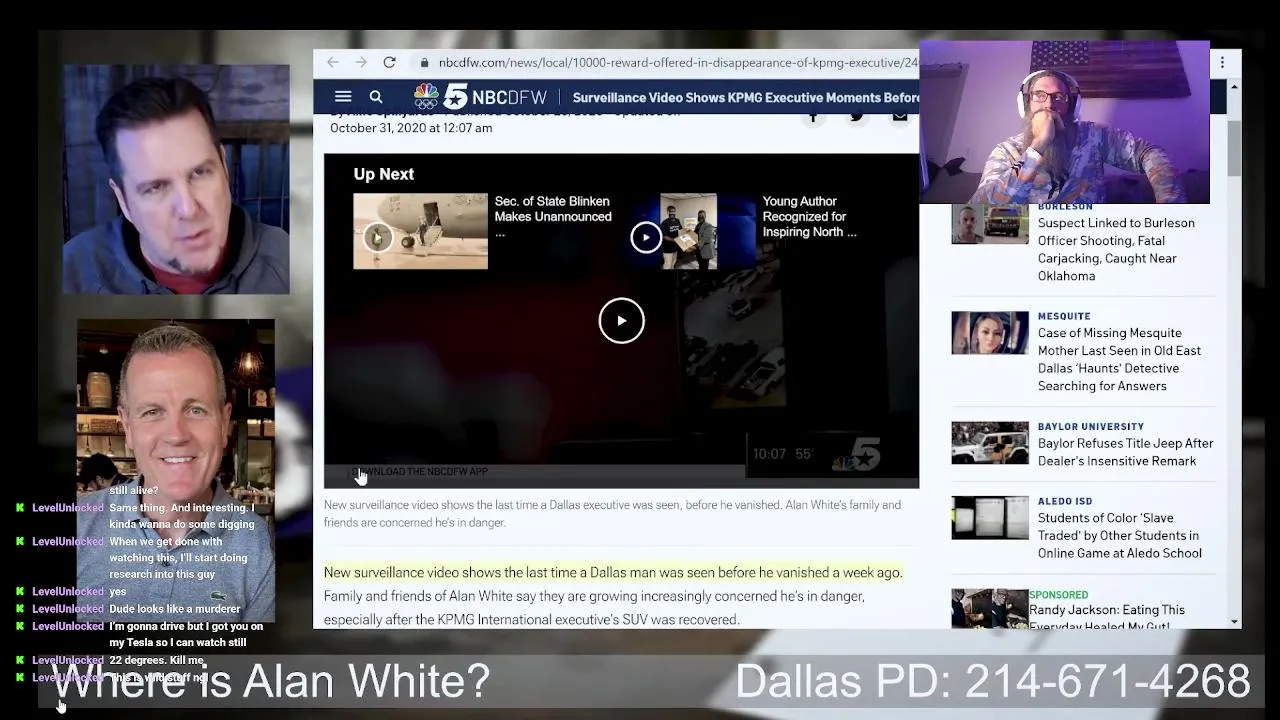Click the 10:07 time and temperature overlay
Screen dimensions: 1280x720
[x=783, y=454]
